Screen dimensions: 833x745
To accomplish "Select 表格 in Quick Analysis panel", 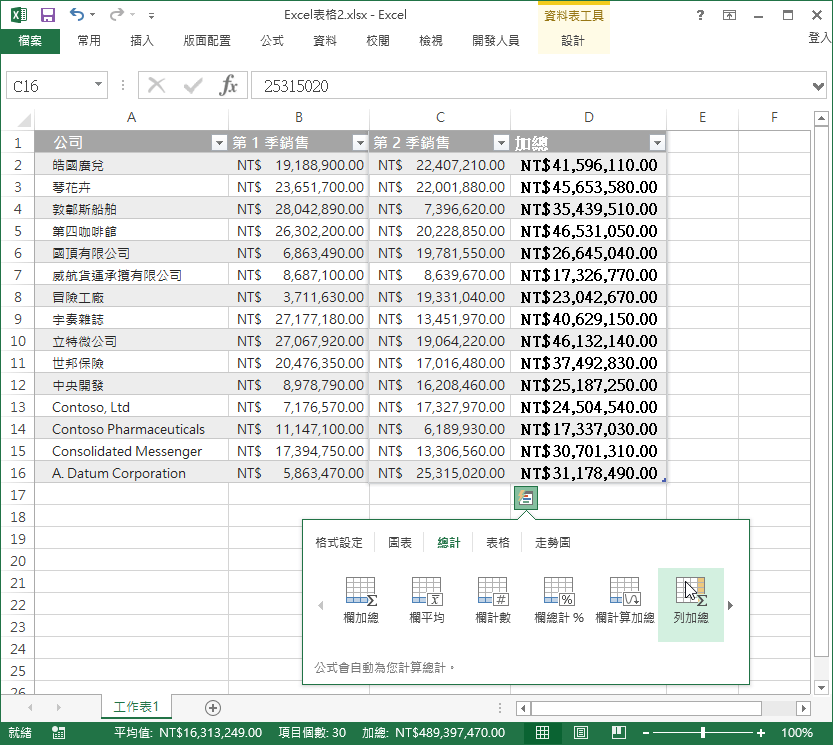I will pos(498,543).
